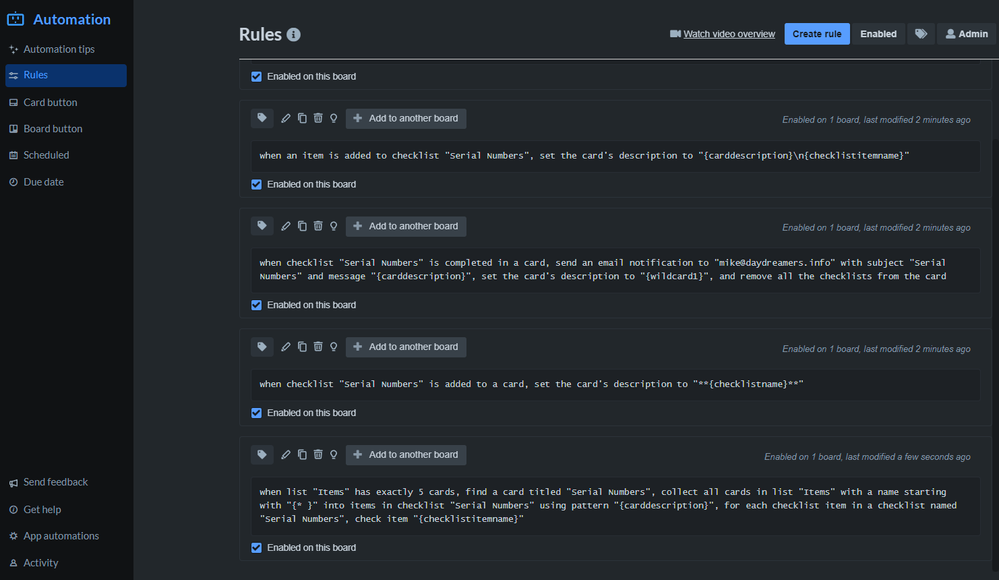Screen dimensions: 999x580
Task: Delete the third rule via its trash icon
Action: point(318,347)
